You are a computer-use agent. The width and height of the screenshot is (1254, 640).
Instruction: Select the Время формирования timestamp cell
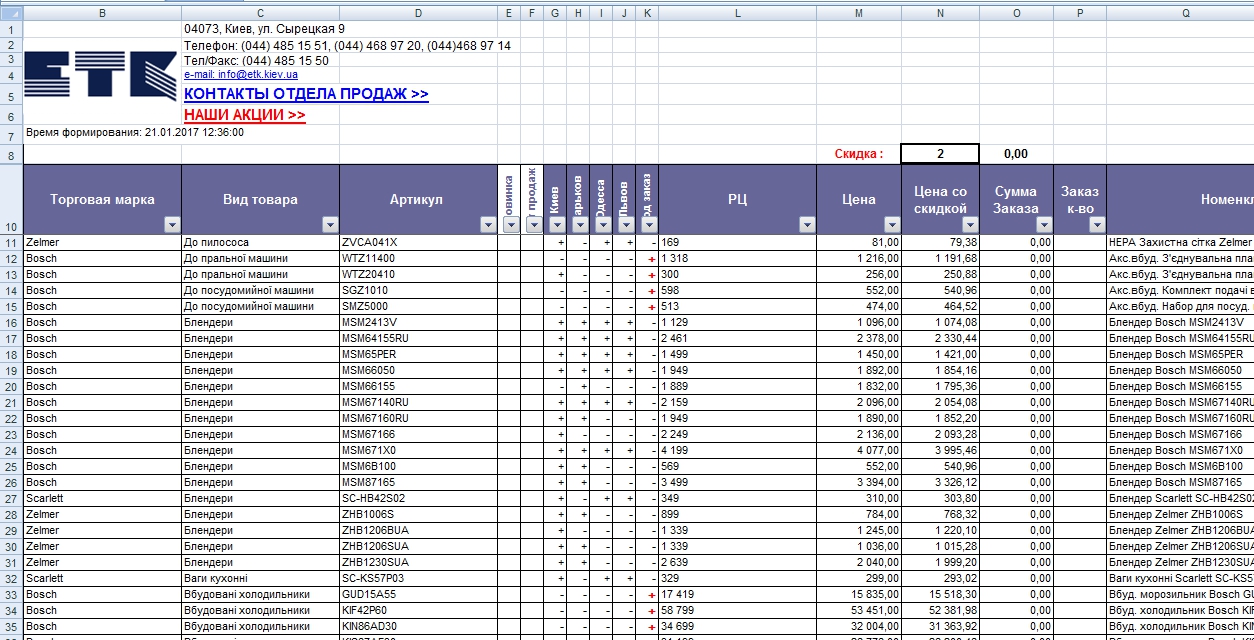click(x=135, y=132)
